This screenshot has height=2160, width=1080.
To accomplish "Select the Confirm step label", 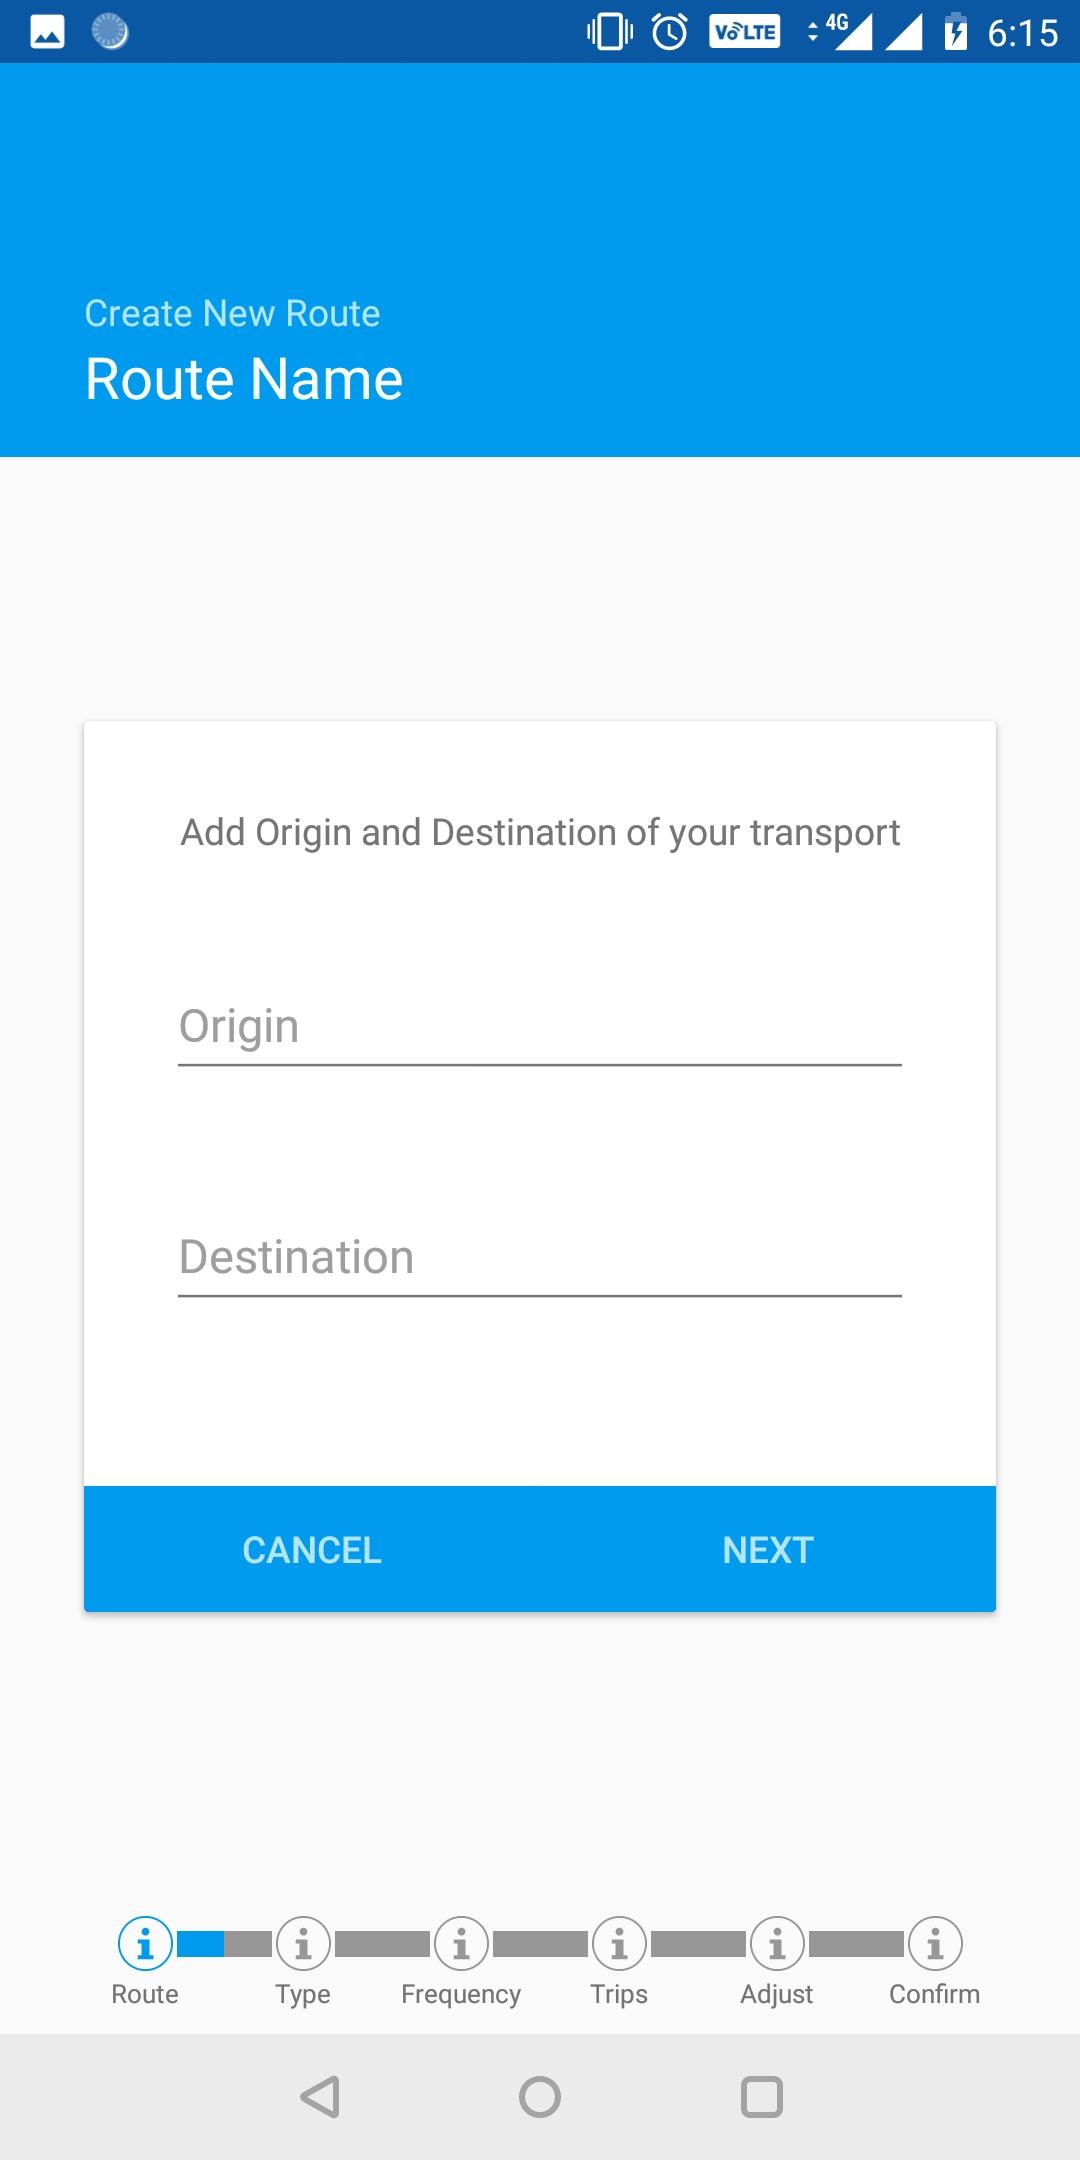I will click(x=935, y=1994).
